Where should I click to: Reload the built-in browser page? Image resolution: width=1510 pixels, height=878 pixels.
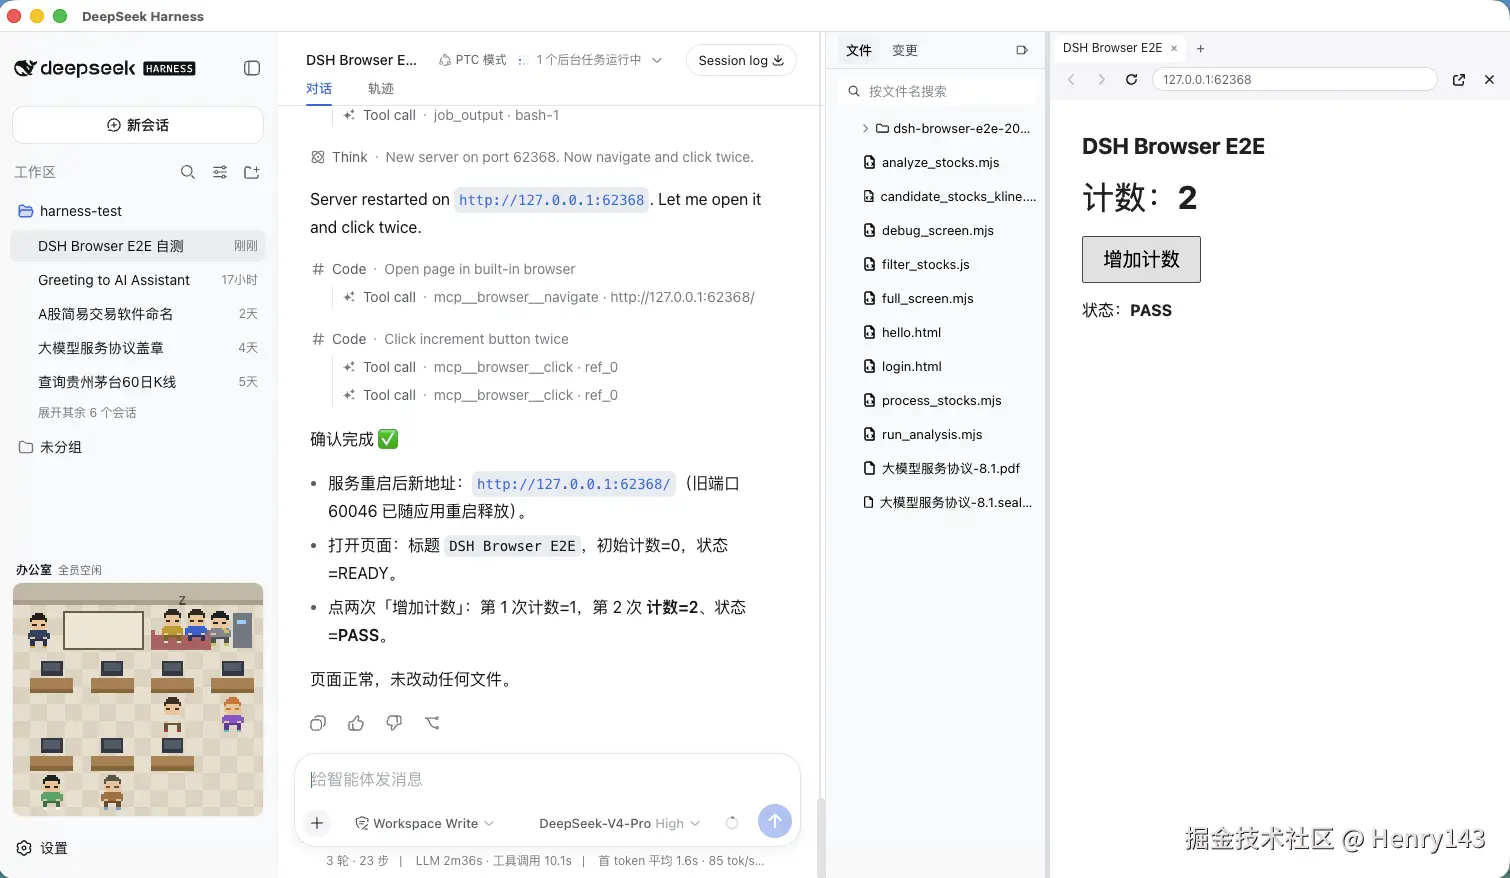pyautogui.click(x=1131, y=80)
